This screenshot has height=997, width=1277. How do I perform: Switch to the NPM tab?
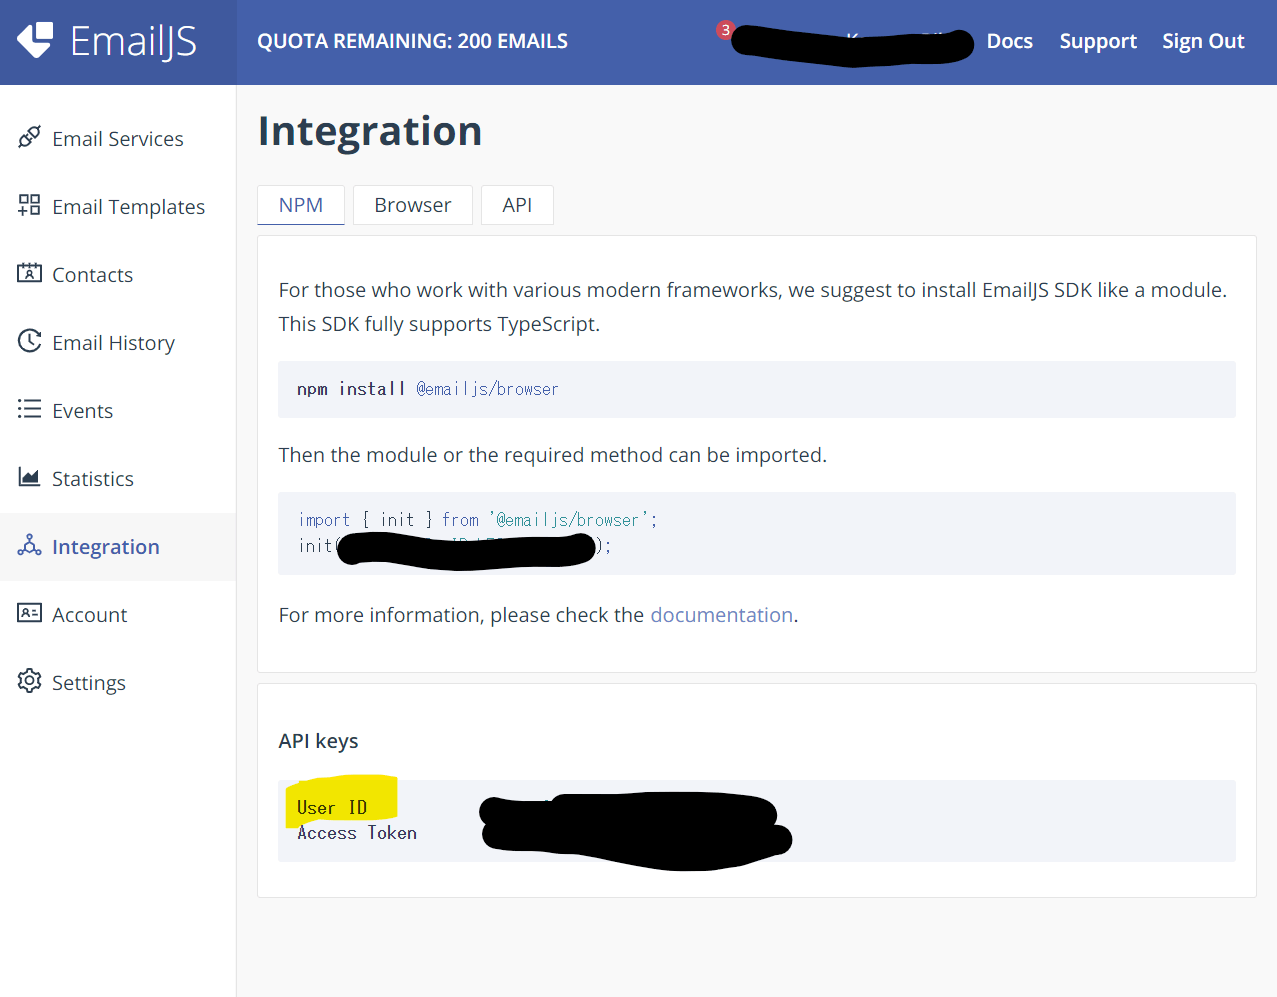(301, 205)
